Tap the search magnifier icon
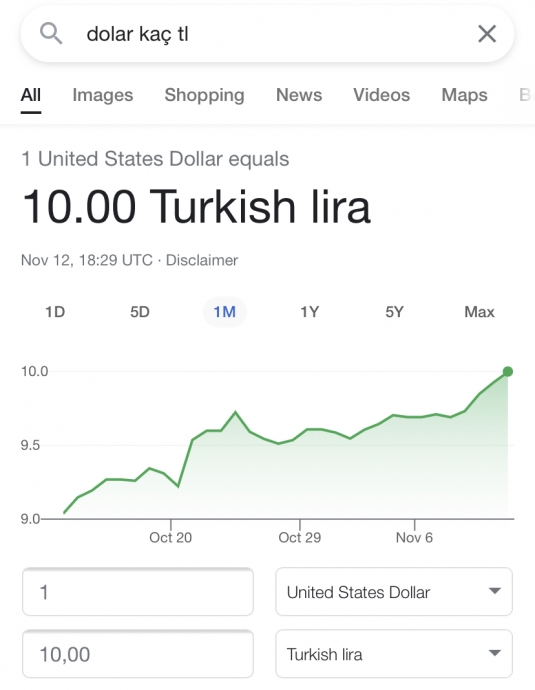535x690 pixels. click(x=51, y=34)
